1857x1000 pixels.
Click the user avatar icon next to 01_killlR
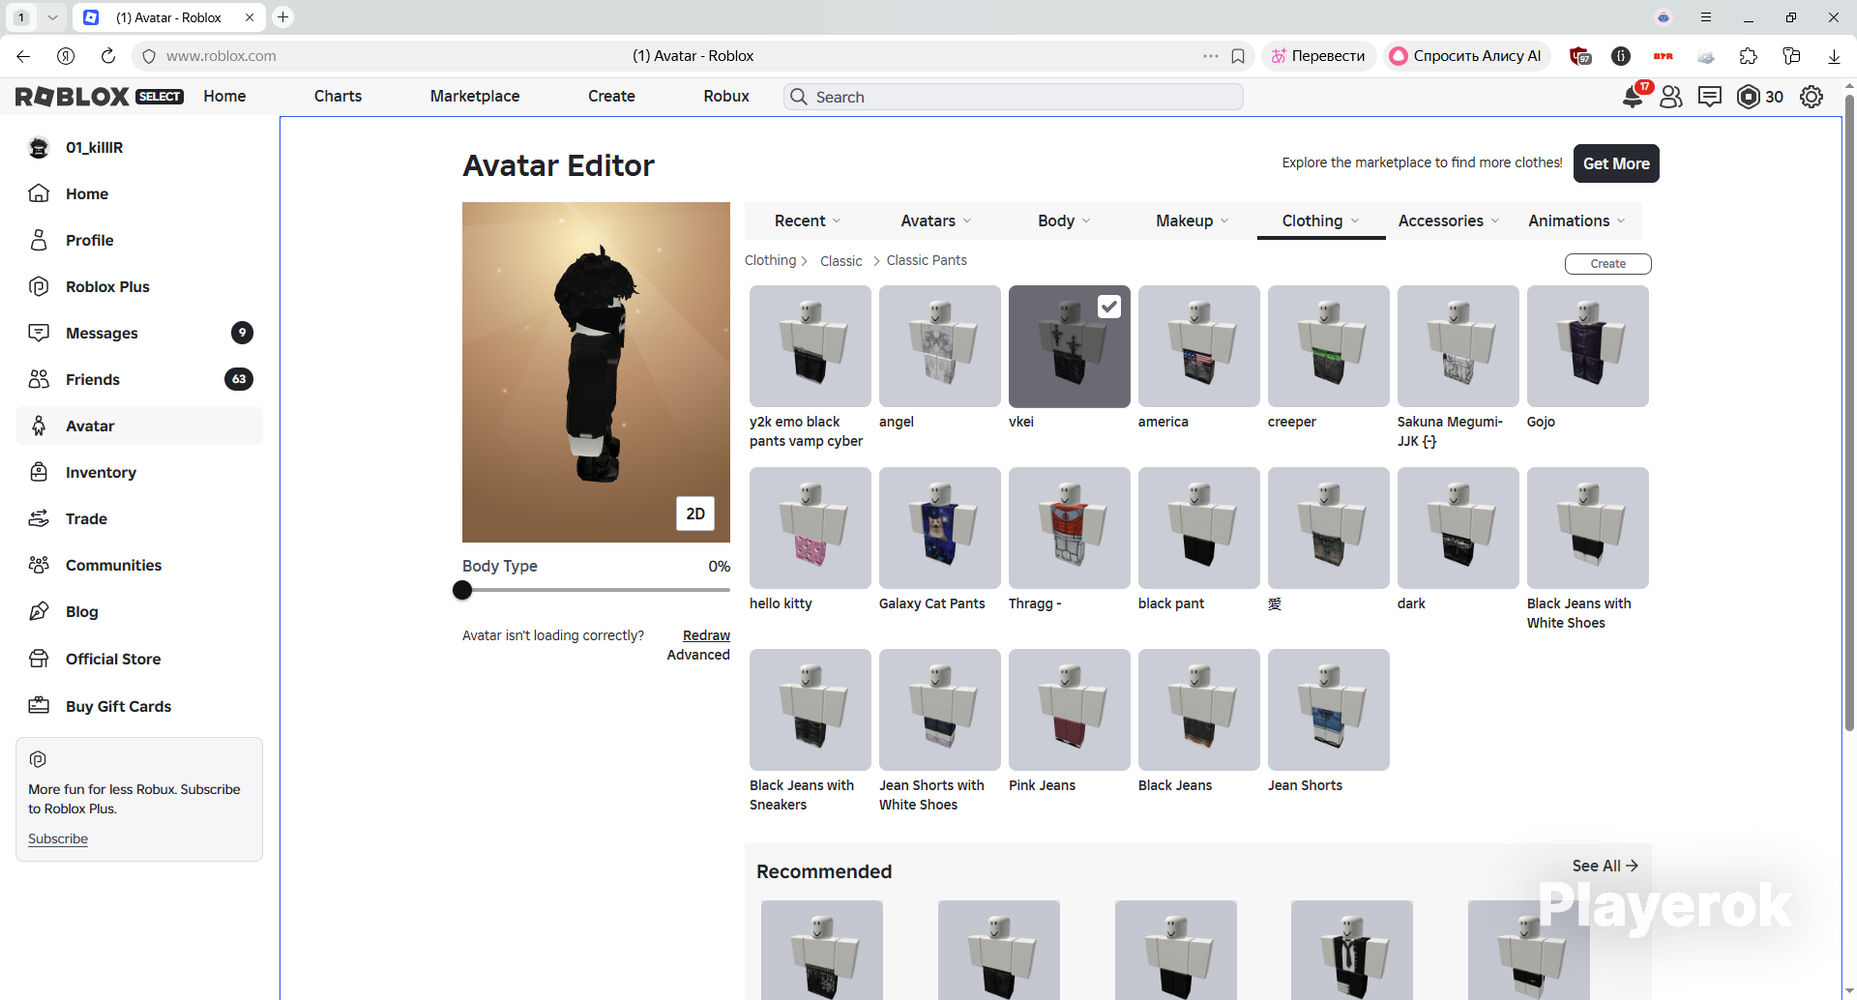39,148
